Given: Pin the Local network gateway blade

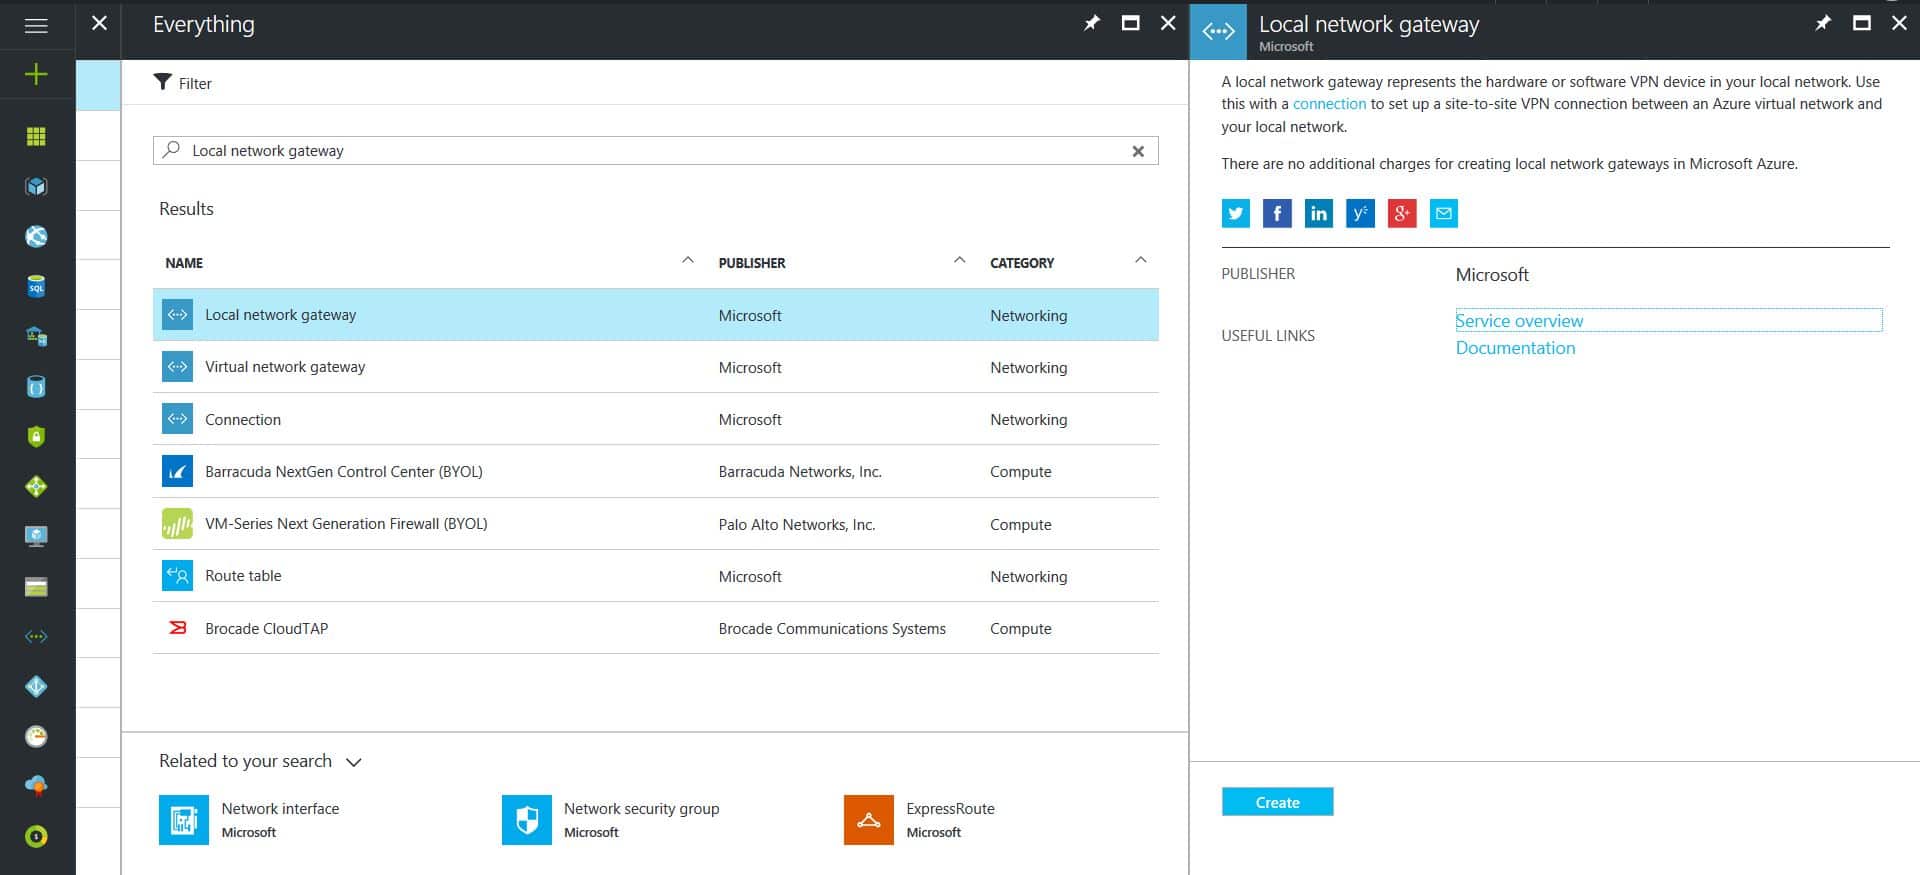Looking at the screenshot, I should point(1823,23).
